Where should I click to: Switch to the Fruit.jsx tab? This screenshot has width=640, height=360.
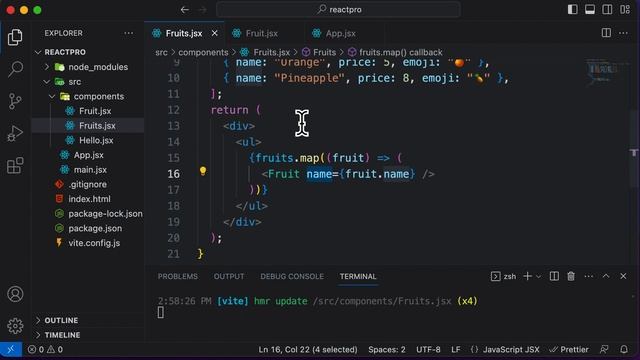coord(262,33)
